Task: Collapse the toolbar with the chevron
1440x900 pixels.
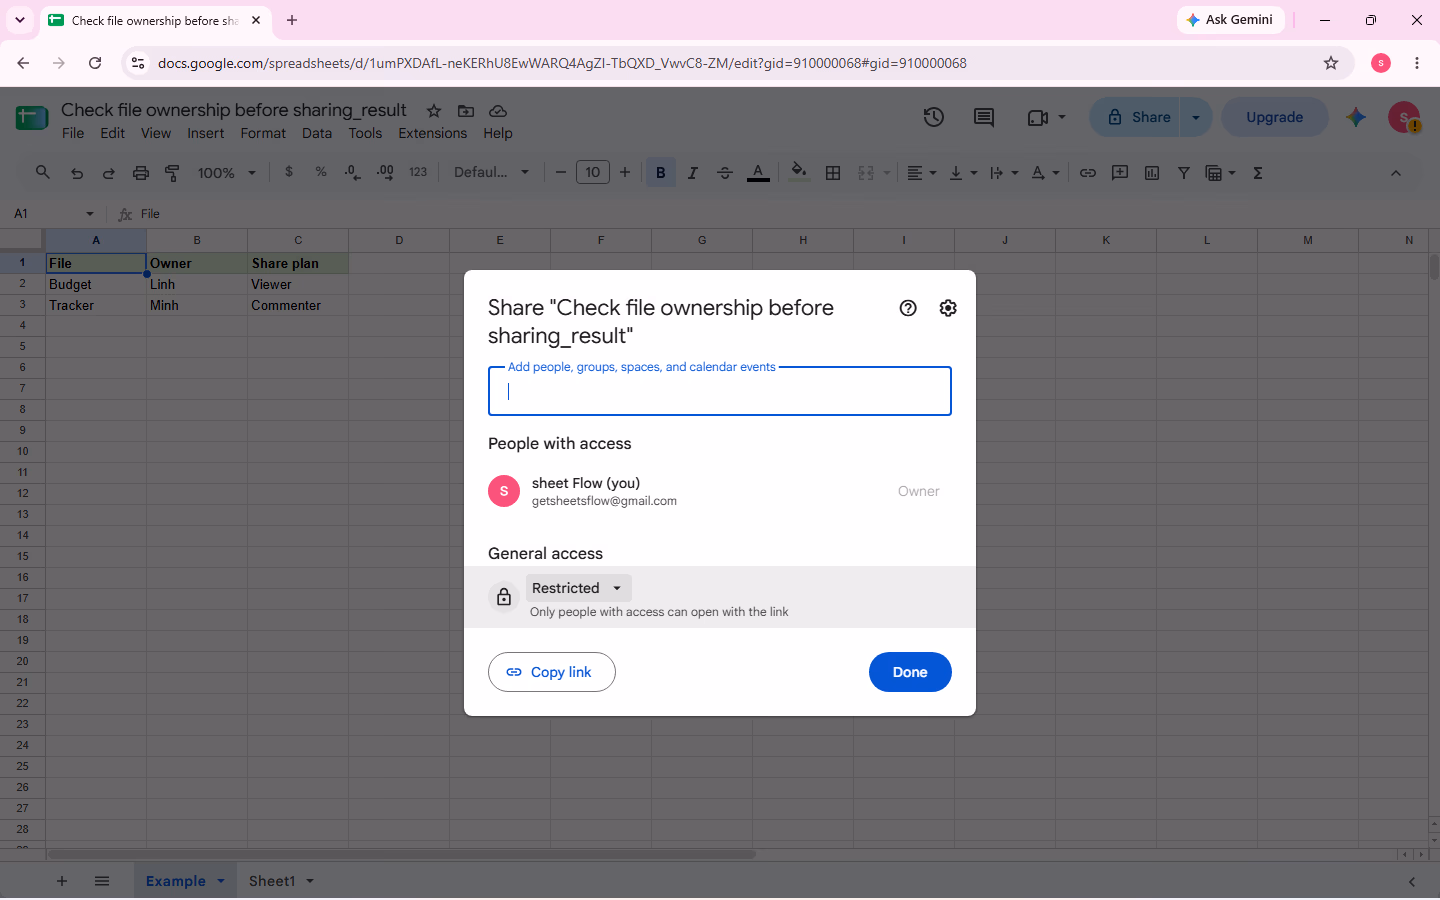Action: [1396, 173]
